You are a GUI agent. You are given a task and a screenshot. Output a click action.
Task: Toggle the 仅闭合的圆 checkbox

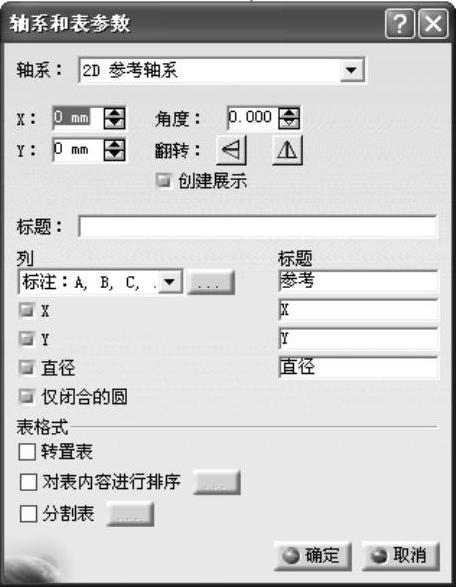coord(27,397)
